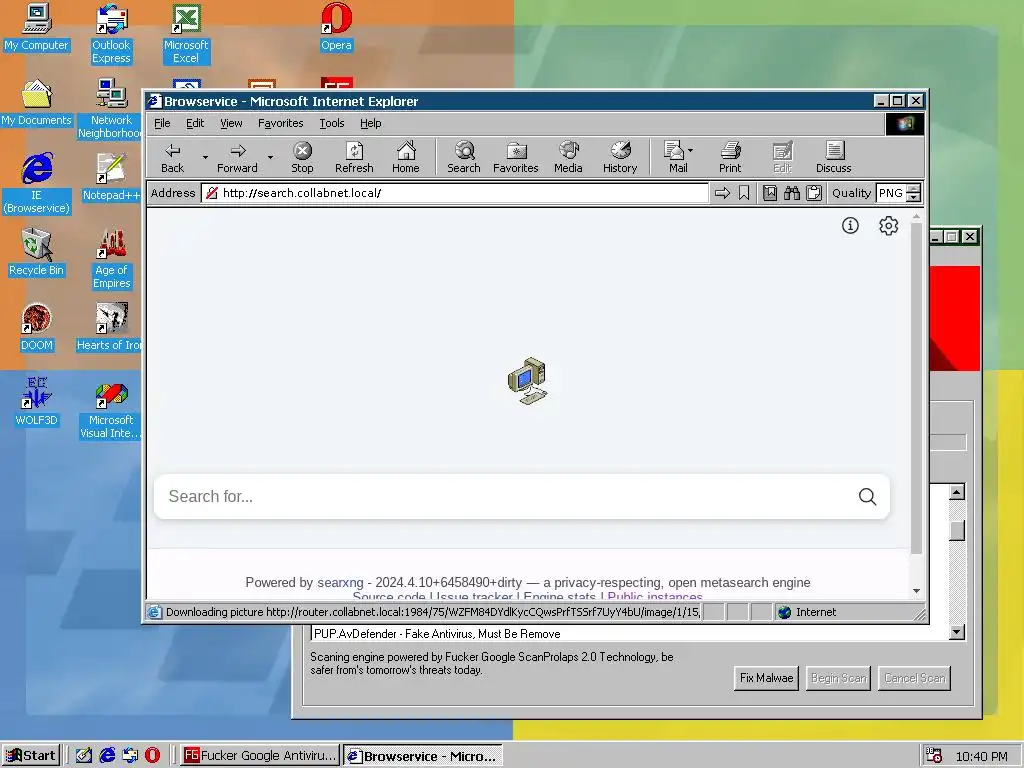
Task: Click the computer logo on search page
Action: (x=528, y=381)
